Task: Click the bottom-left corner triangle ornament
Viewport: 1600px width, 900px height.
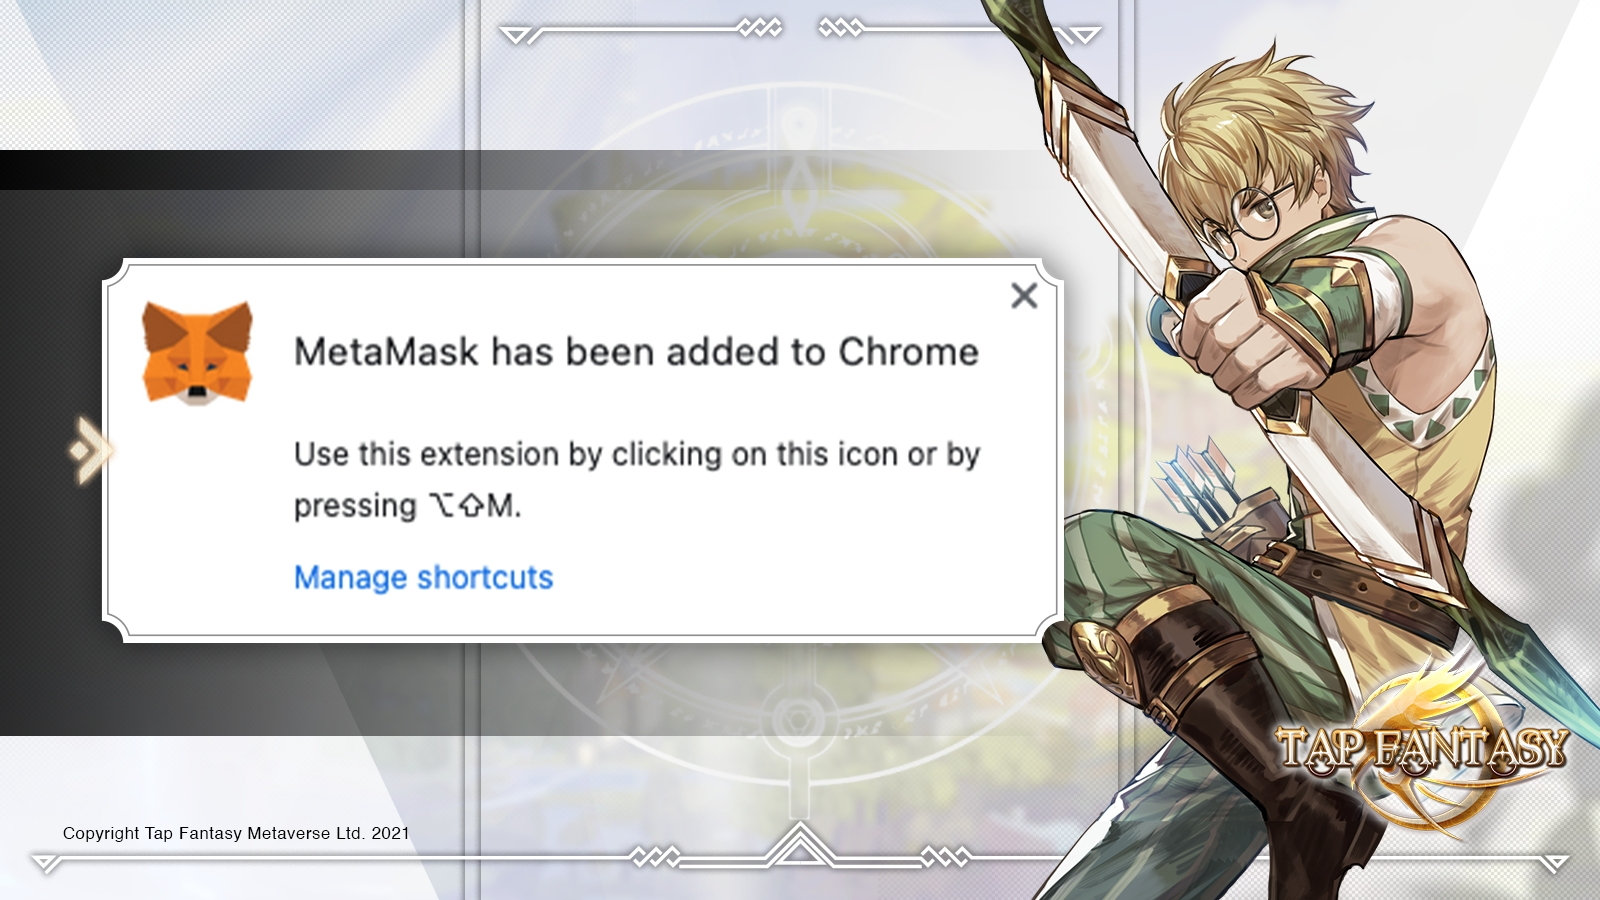Action: point(46,862)
